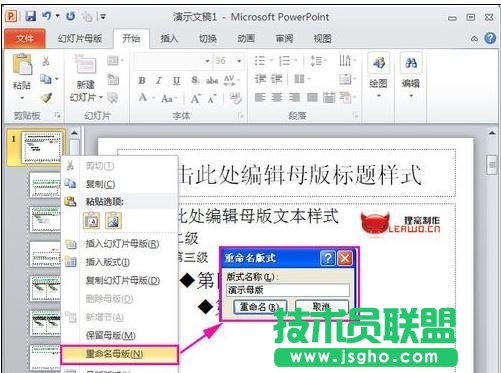Click the first paste option icon
Viewport: 501px width, 373px height.
click(x=92, y=221)
